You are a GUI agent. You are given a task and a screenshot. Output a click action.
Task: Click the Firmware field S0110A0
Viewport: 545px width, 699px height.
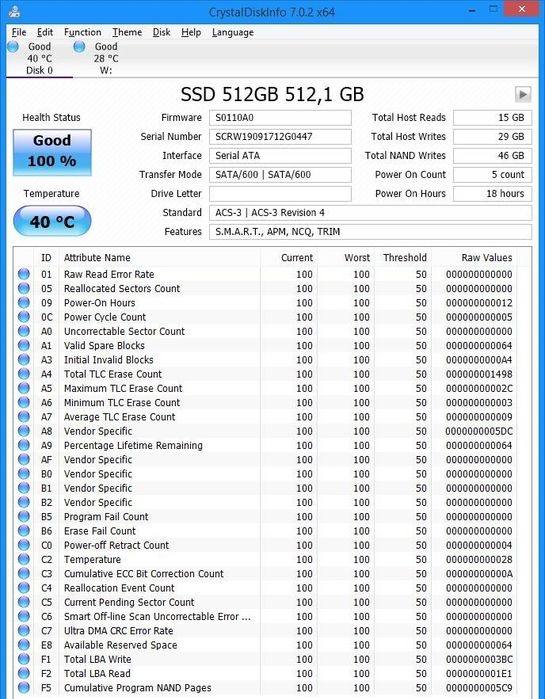pos(280,118)
